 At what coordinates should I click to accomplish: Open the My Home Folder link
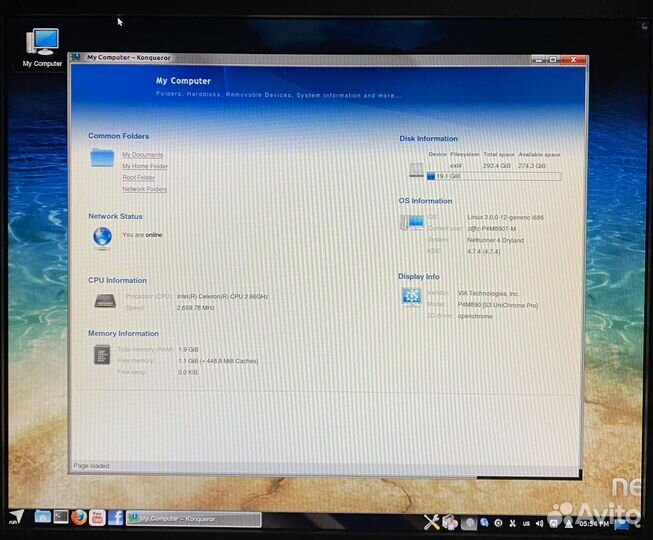point(145,166)
